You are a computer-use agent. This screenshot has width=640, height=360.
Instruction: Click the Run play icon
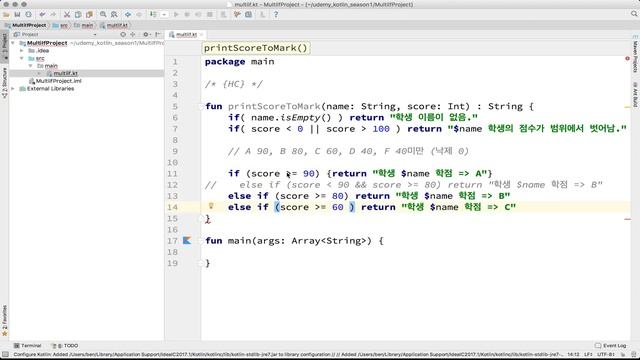[176, 14]
